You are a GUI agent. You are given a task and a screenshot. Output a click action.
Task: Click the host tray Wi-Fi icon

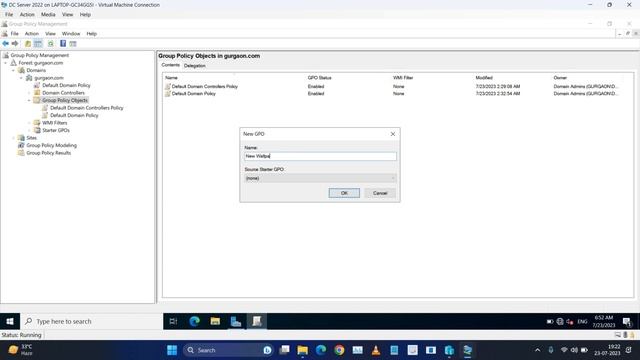564,350
